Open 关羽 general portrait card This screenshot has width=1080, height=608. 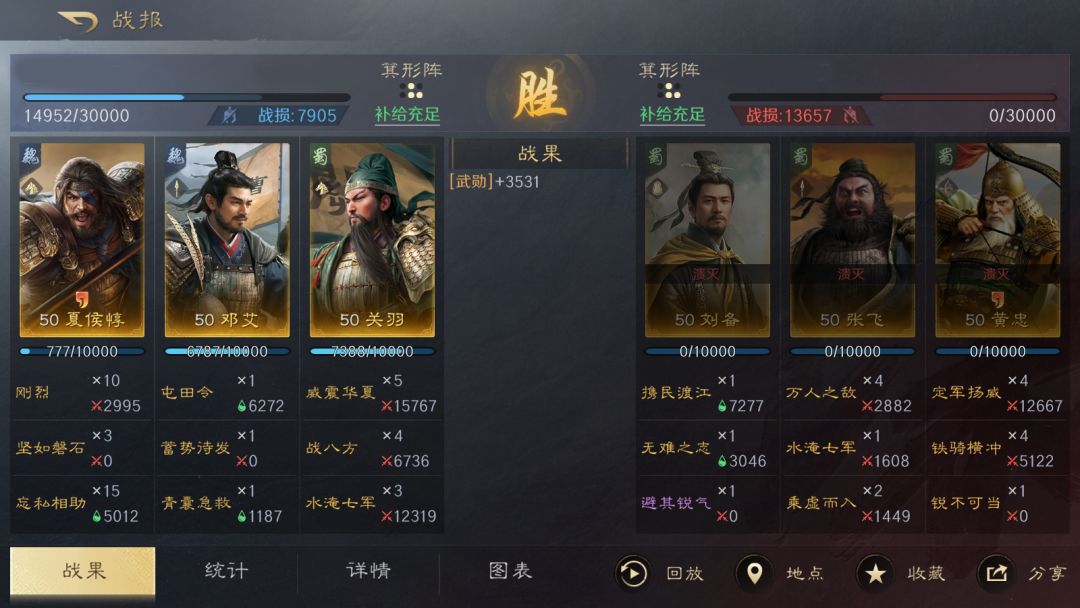(372, 240)
